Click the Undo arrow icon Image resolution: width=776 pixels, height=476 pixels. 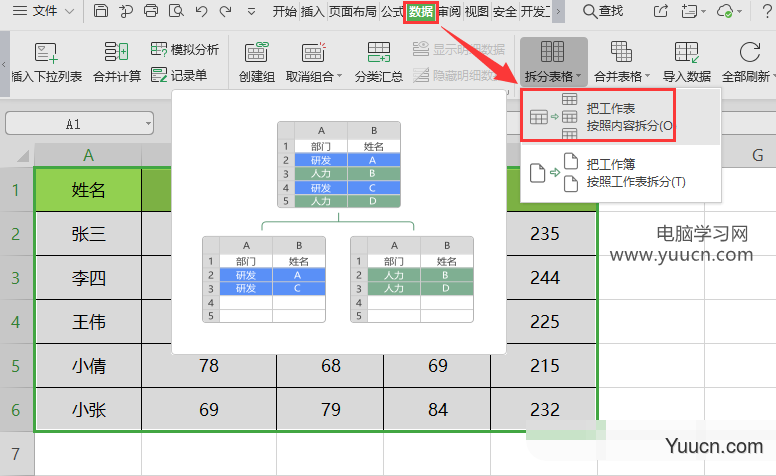pyautogui.click(x=201, y=11)
